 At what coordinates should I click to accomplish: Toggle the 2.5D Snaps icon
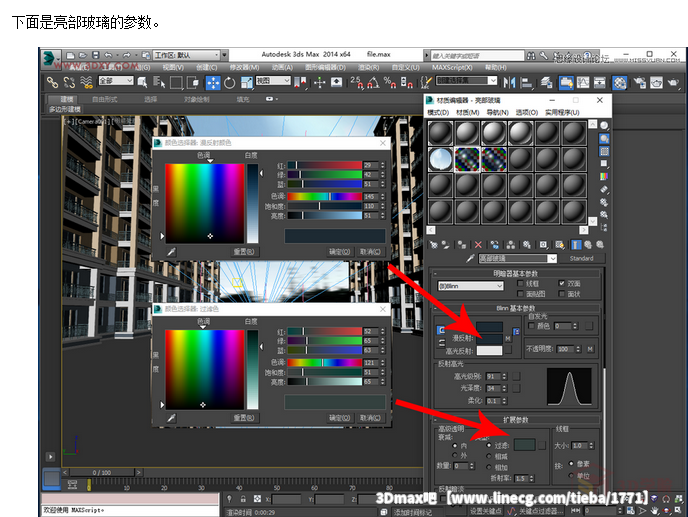tap(356, 82)
